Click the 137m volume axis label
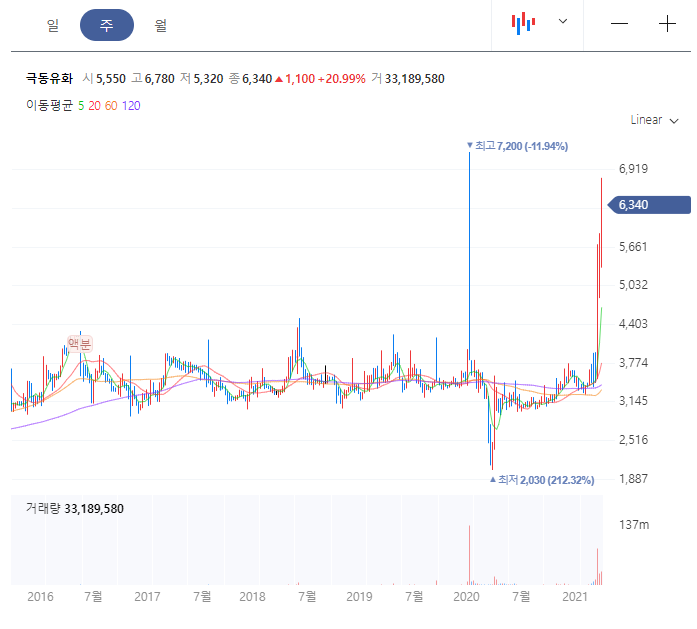The image size is (697, 629). (x=634, y=525)
